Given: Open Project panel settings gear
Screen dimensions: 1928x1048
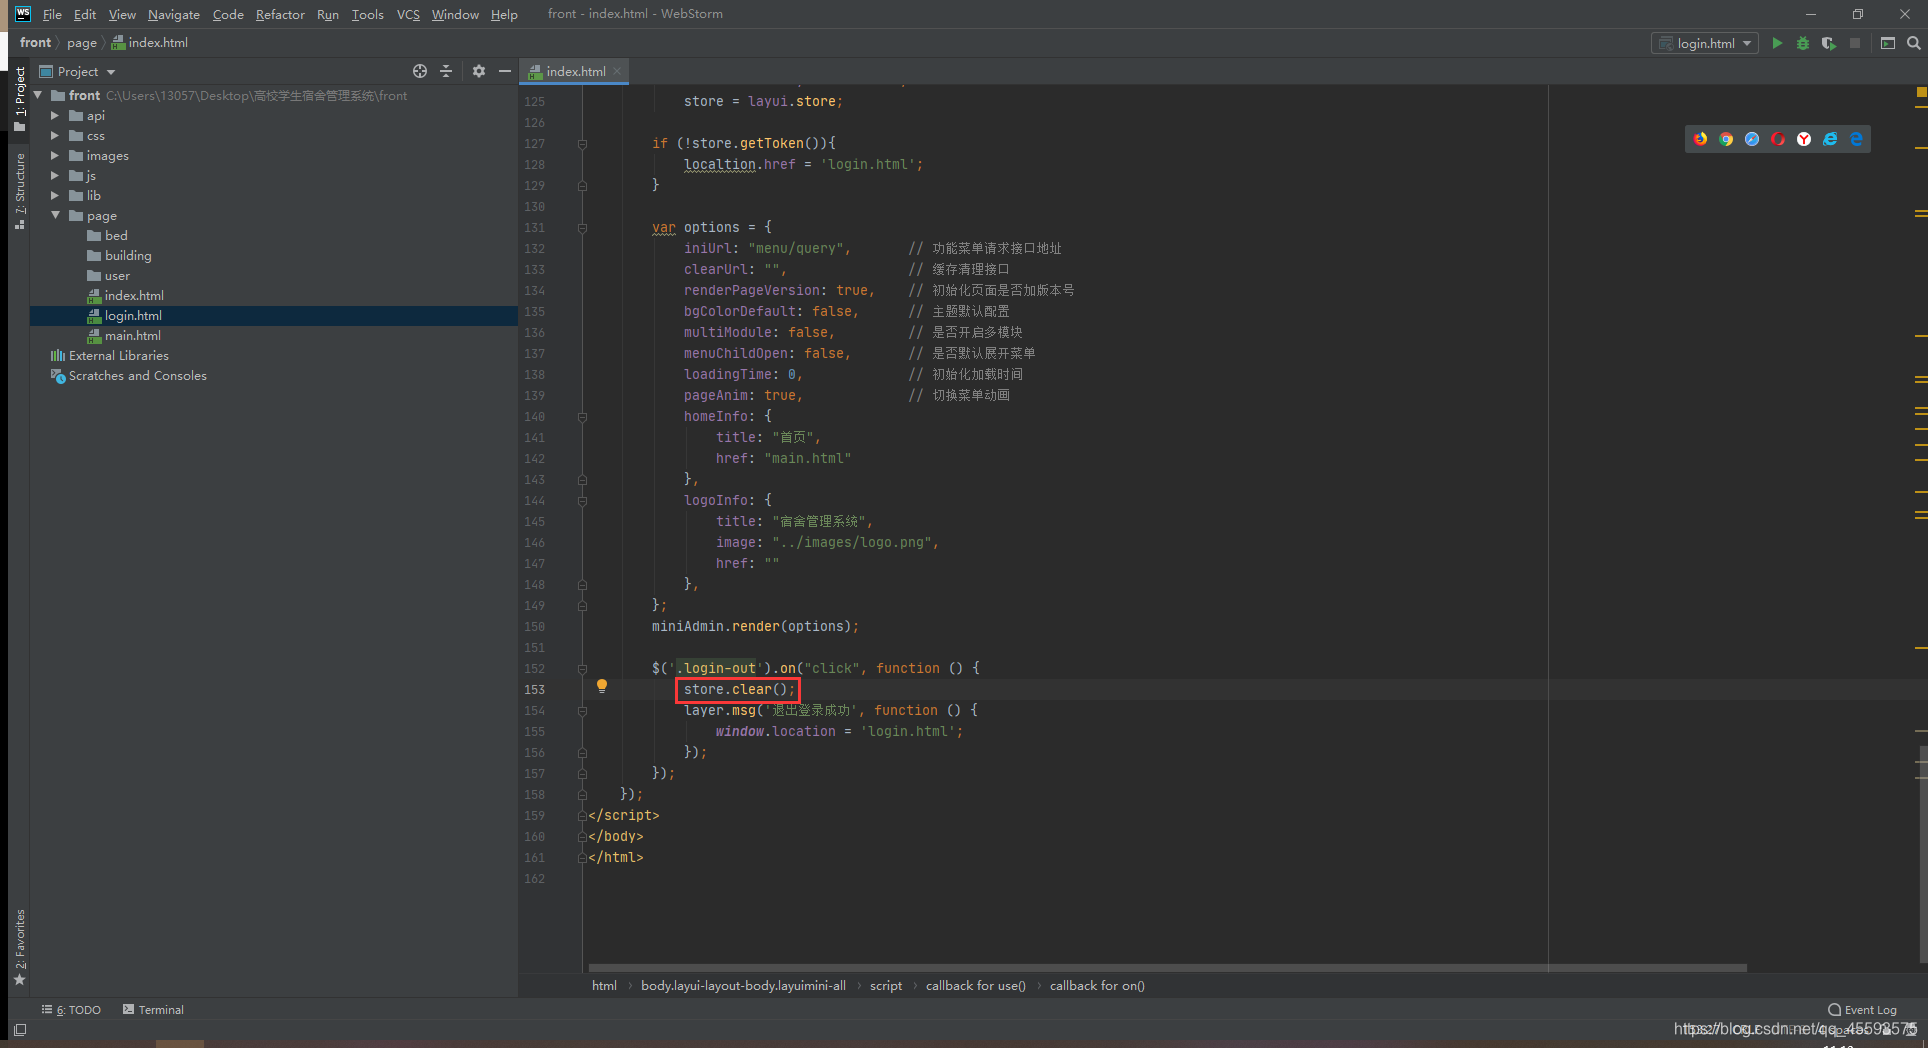Looking at the screenshot, I should (x=479, y=71).
